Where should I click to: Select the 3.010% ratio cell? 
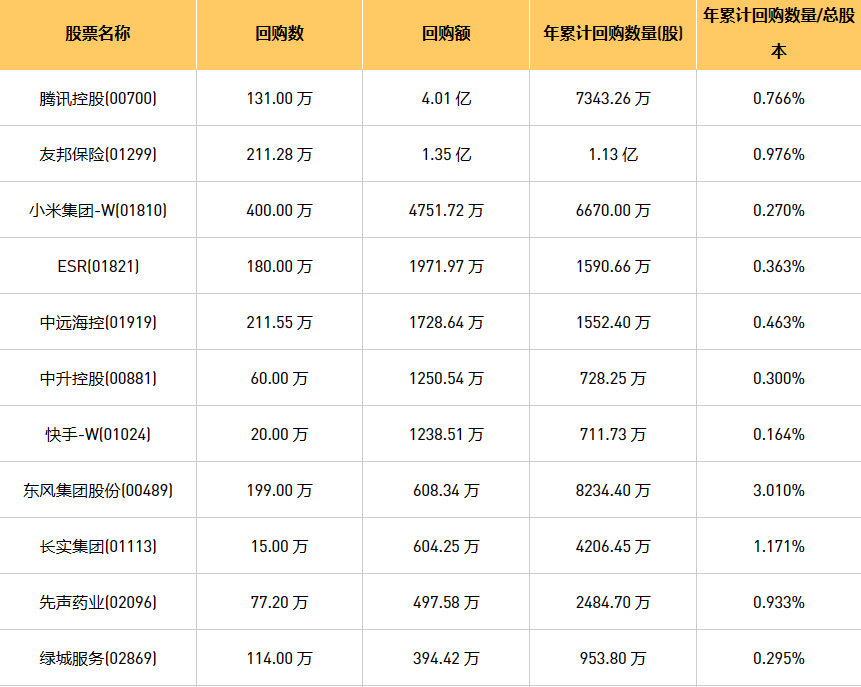[x=778, y=490]
